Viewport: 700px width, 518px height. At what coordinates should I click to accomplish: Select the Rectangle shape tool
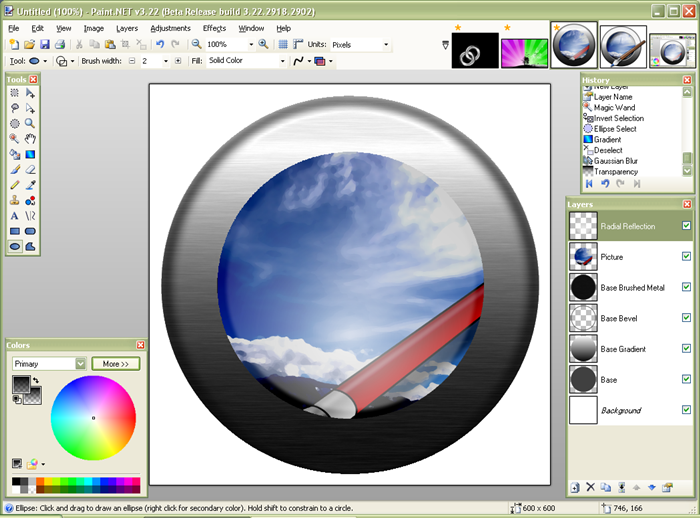pos(15,231)
